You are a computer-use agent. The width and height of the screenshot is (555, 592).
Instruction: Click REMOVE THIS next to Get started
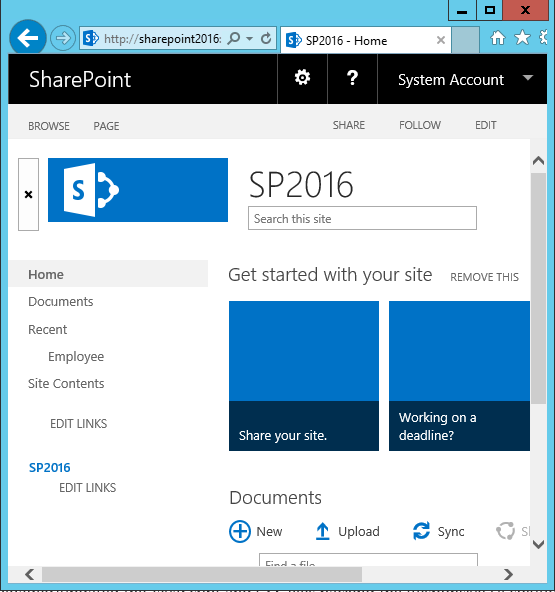(x=484, y=278)
